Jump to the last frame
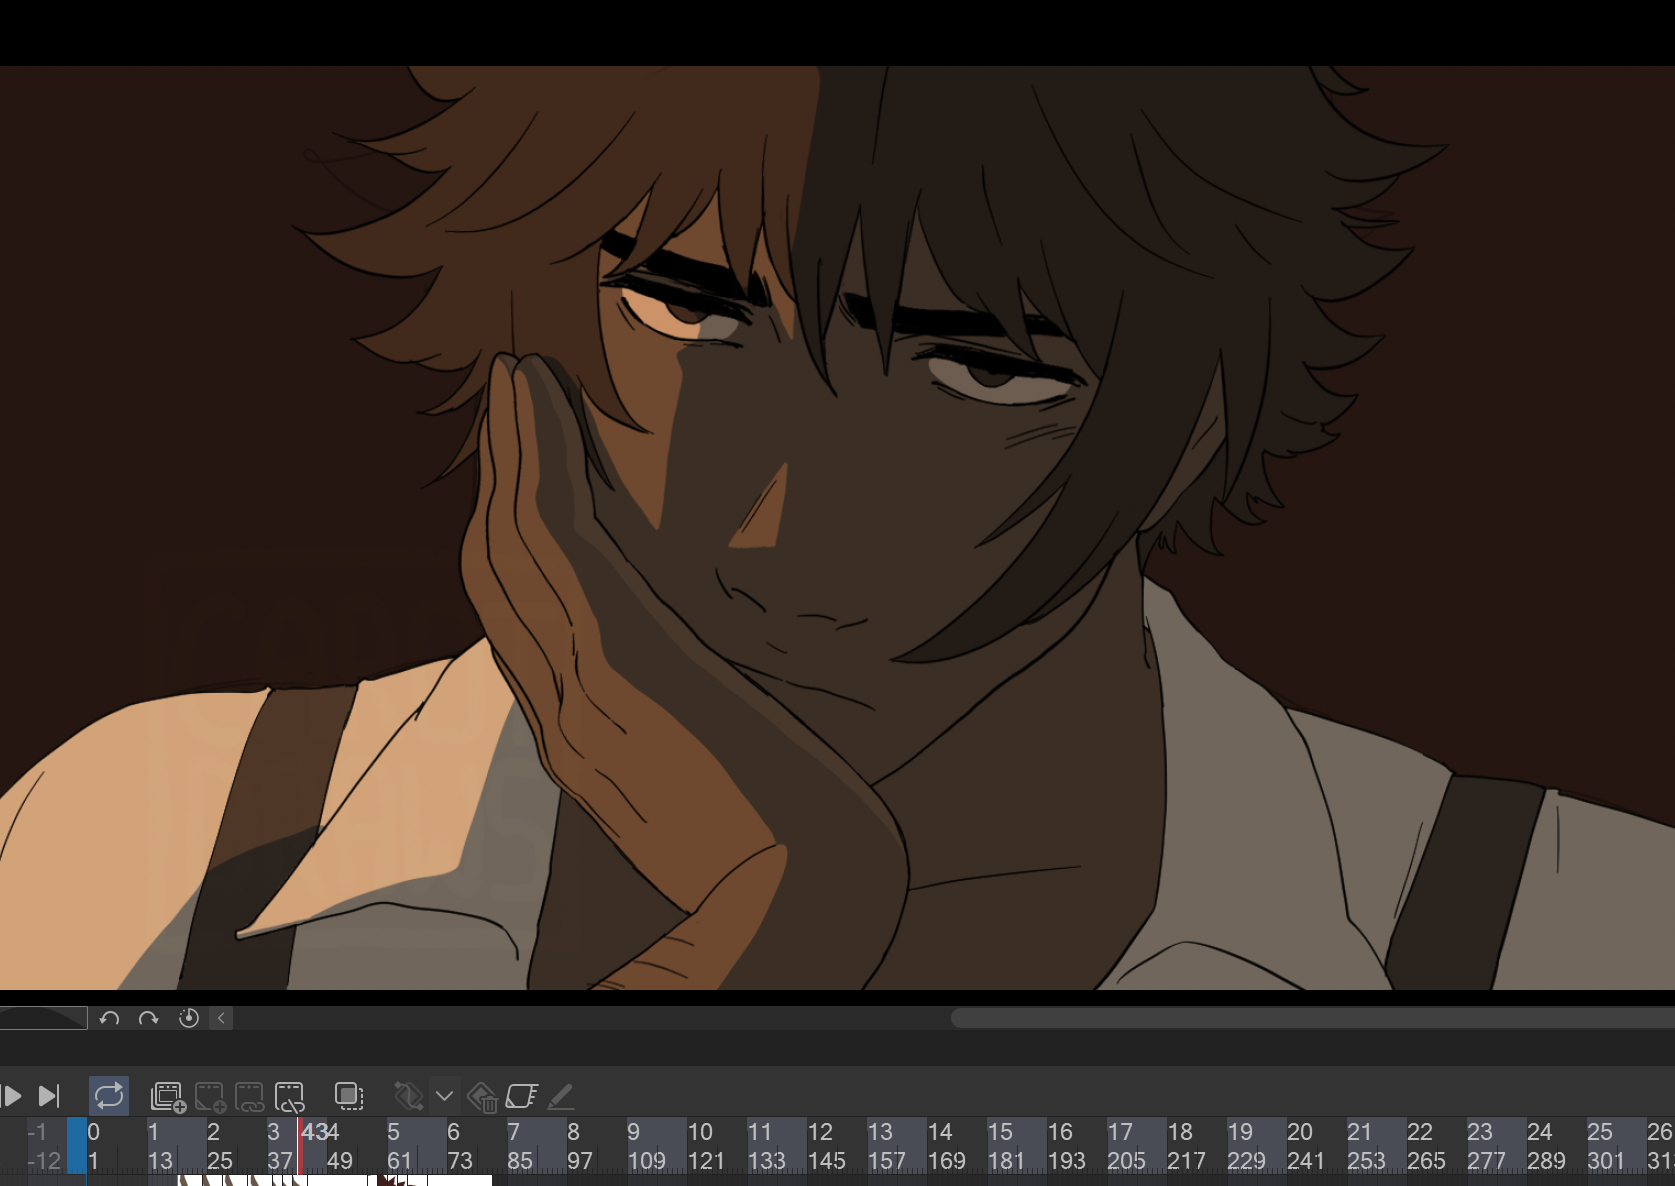This screenshot has height=1186, width=1675. [49, 1096]
